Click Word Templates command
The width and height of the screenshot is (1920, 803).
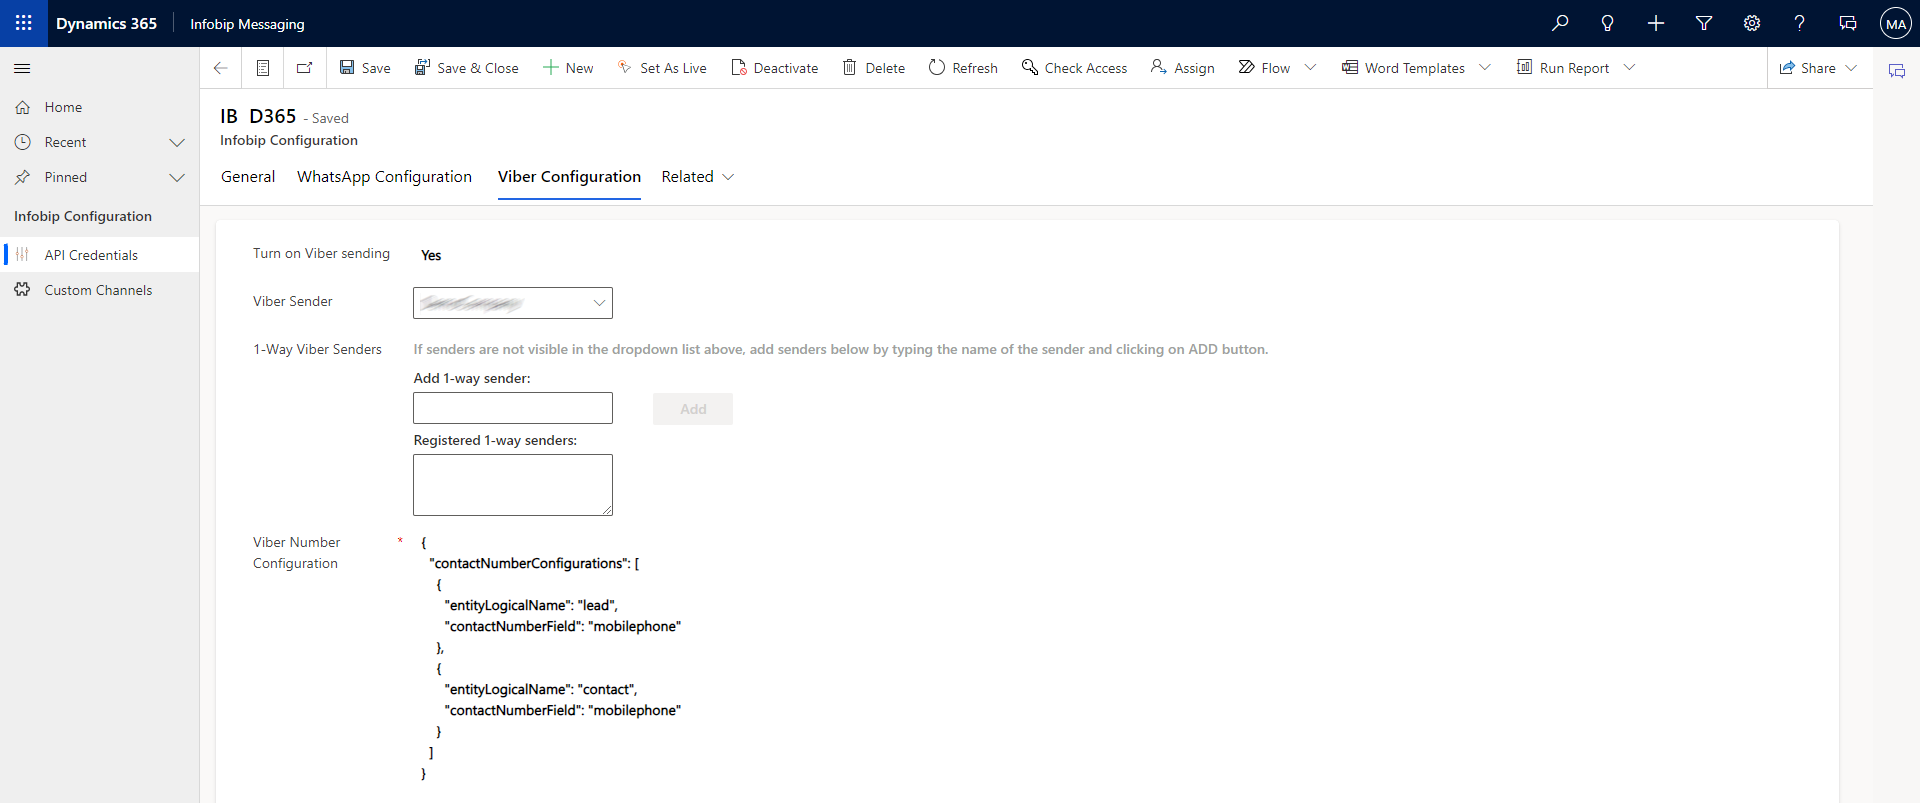coord(1404,68)
